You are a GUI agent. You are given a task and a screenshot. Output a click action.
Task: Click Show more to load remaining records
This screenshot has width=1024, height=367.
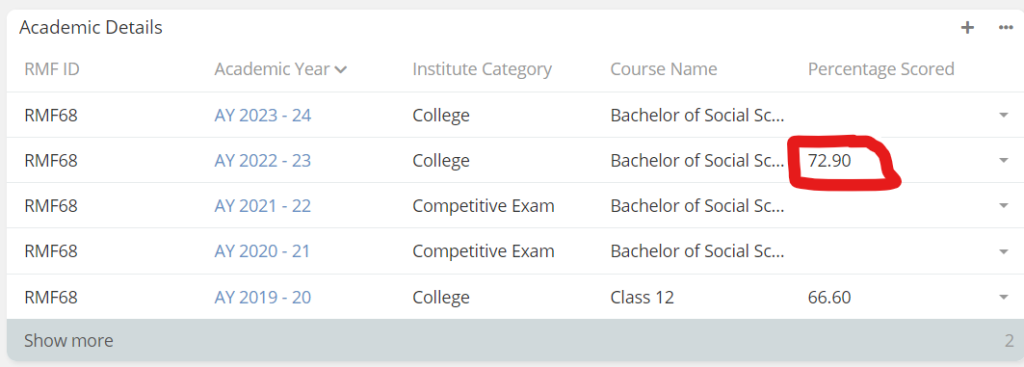point(69,341)
